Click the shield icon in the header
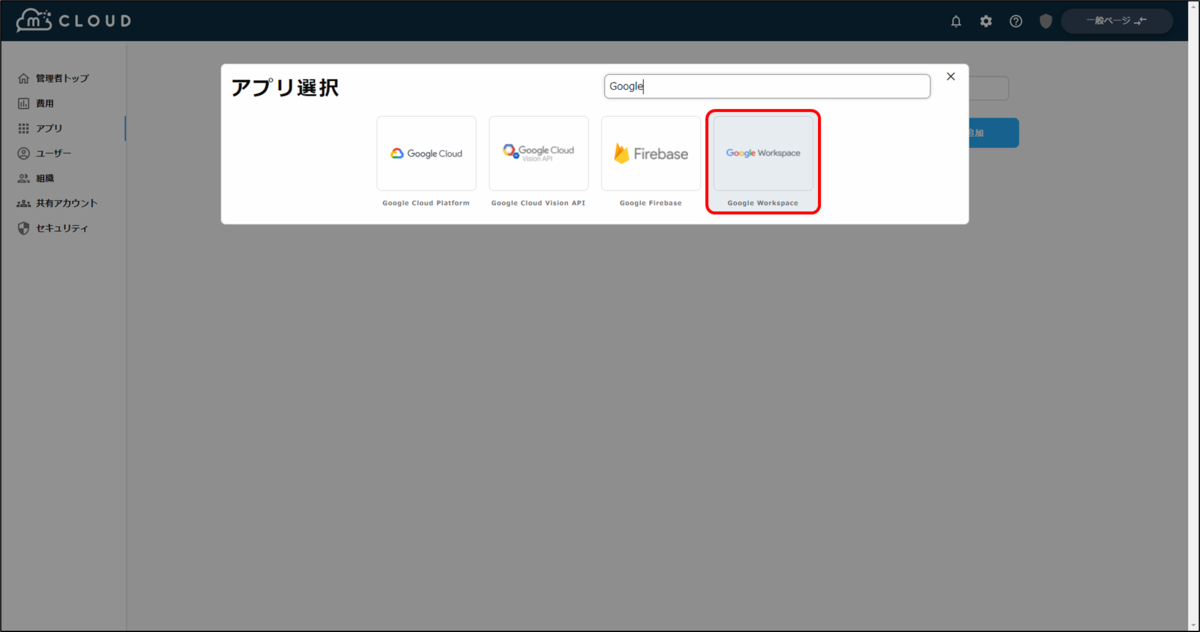The height and width of the screenshot is (632, 1200). (1046, 21)
